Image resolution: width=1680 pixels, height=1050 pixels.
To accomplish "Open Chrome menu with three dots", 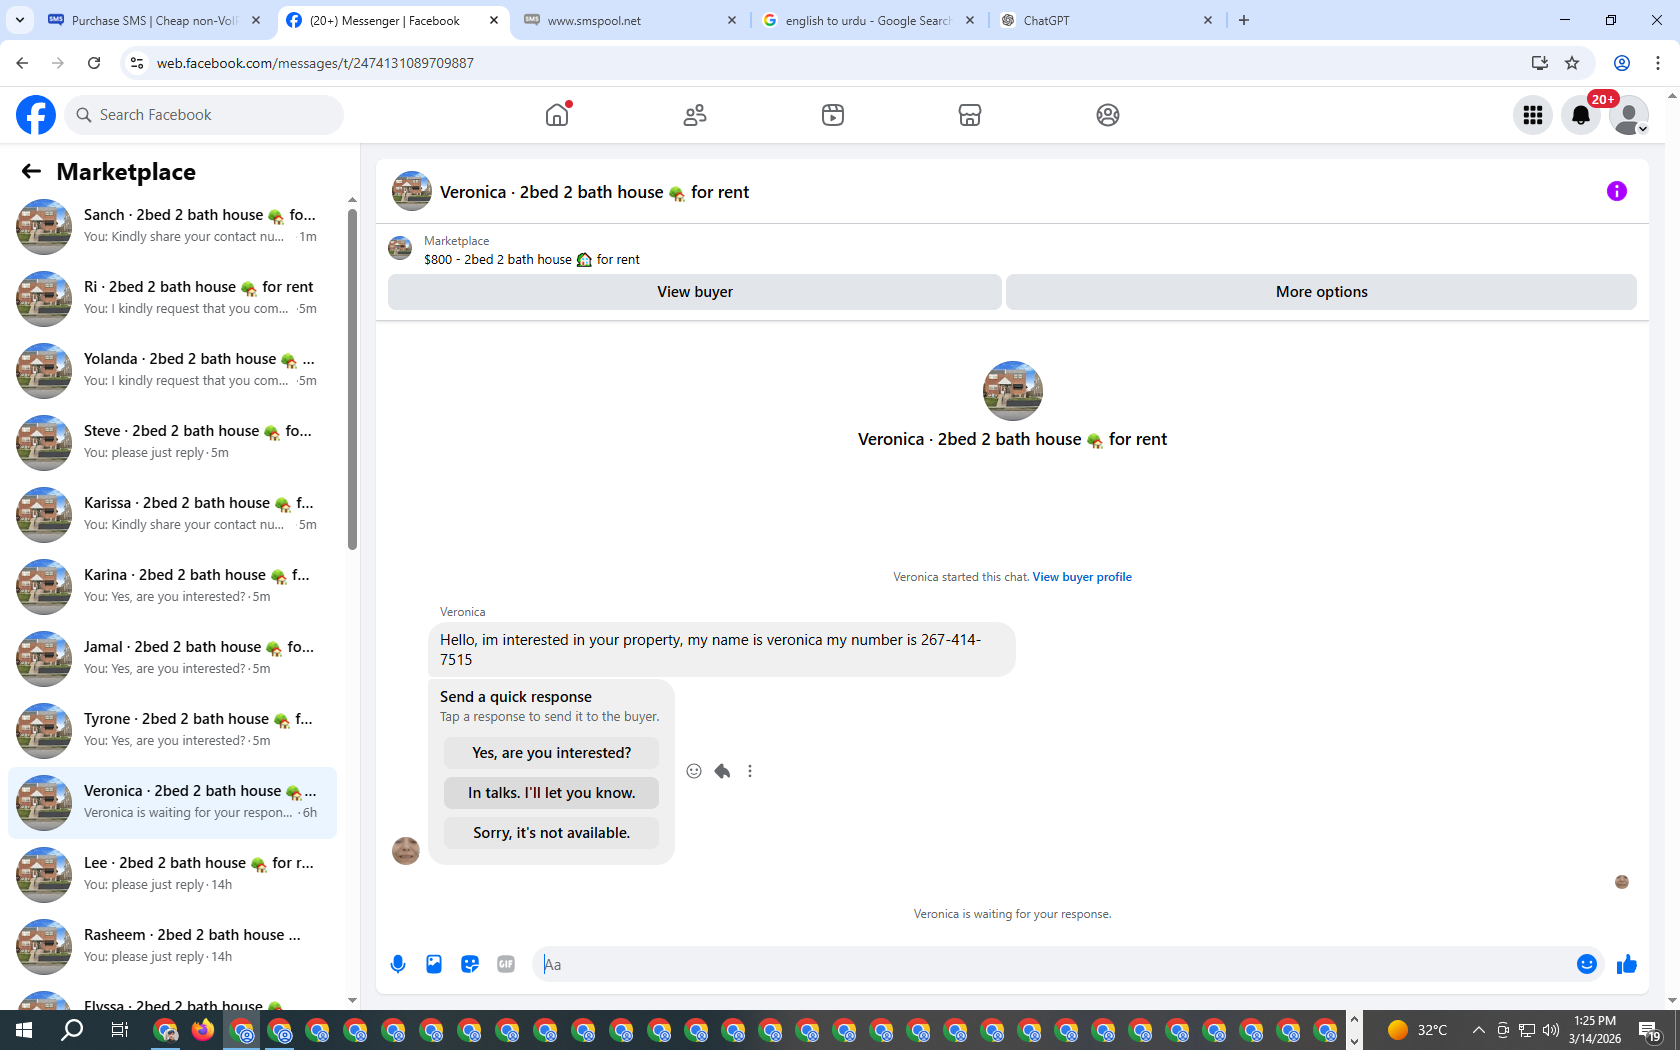I will coord(1658,63).
